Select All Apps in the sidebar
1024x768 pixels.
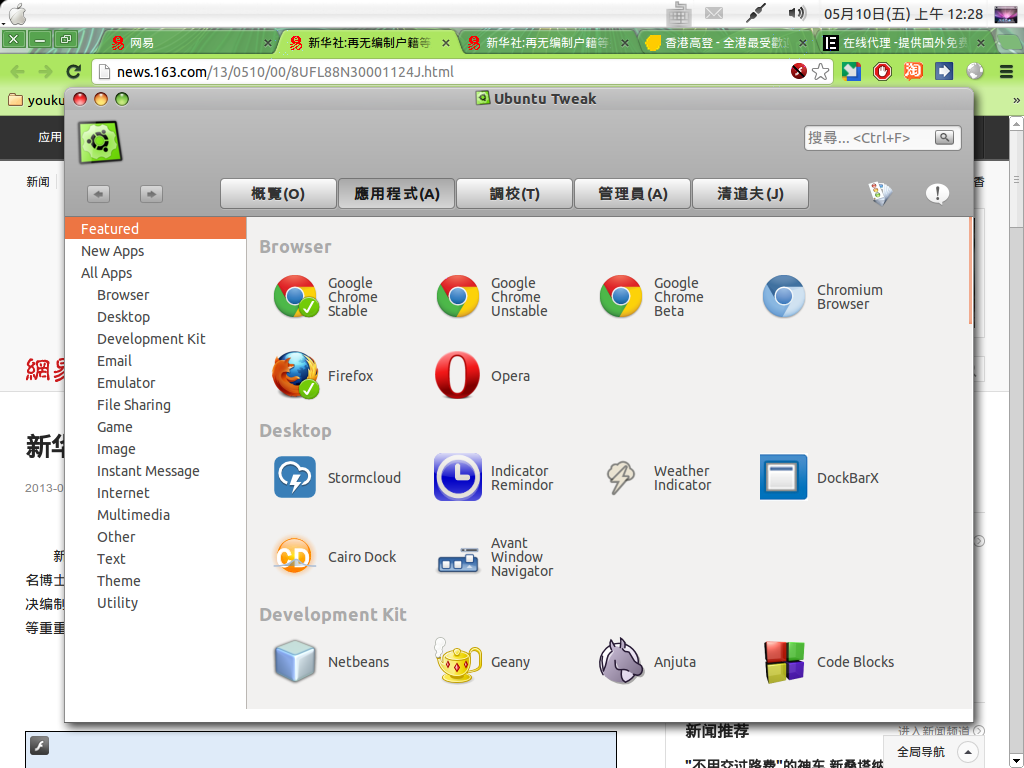click(155, 273)
